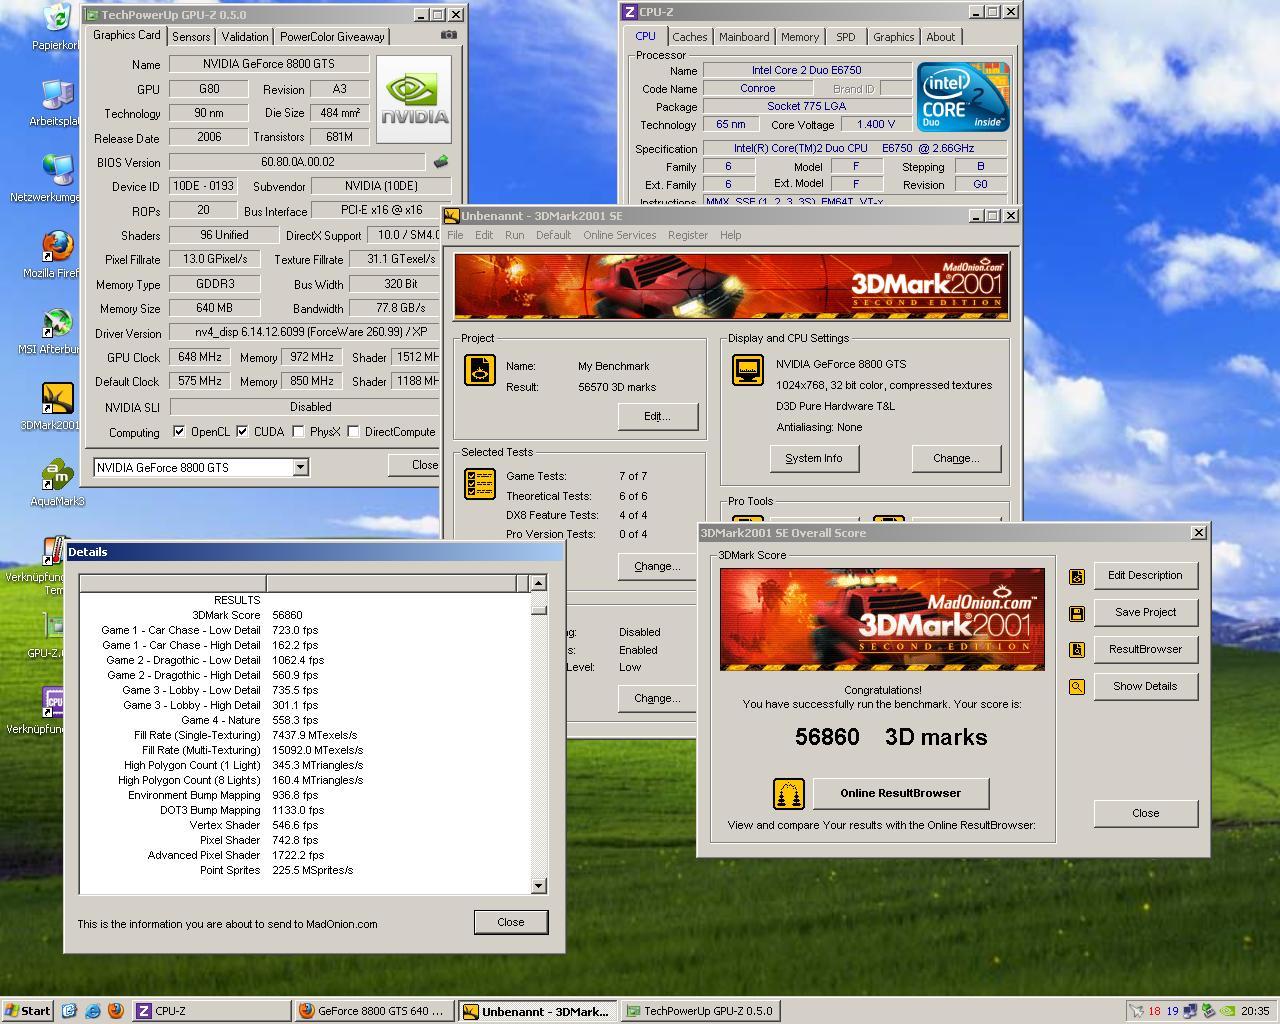The image size is (1280, 1024).
Task: Click the Intel Core 2 Duo logo in CPU-Z
Action: (963, 97)
